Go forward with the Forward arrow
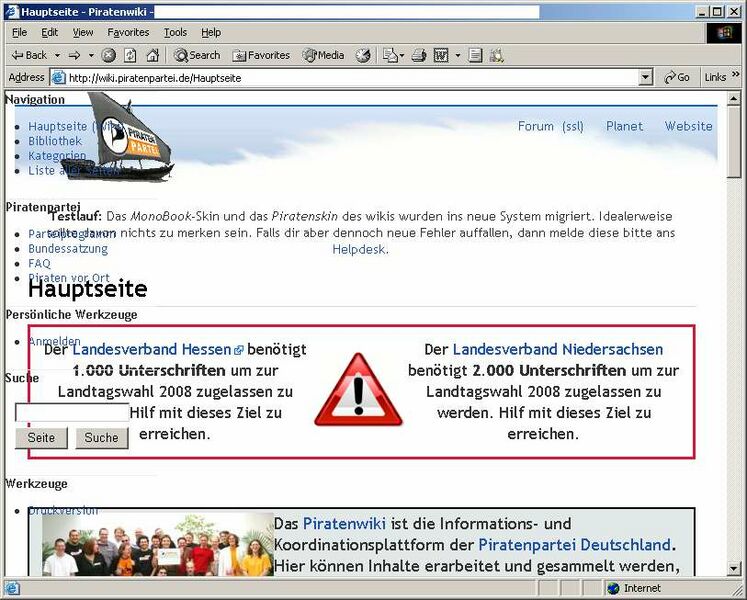Image resolution: width=747 pixels, height=600 pixels. (74, 55)
